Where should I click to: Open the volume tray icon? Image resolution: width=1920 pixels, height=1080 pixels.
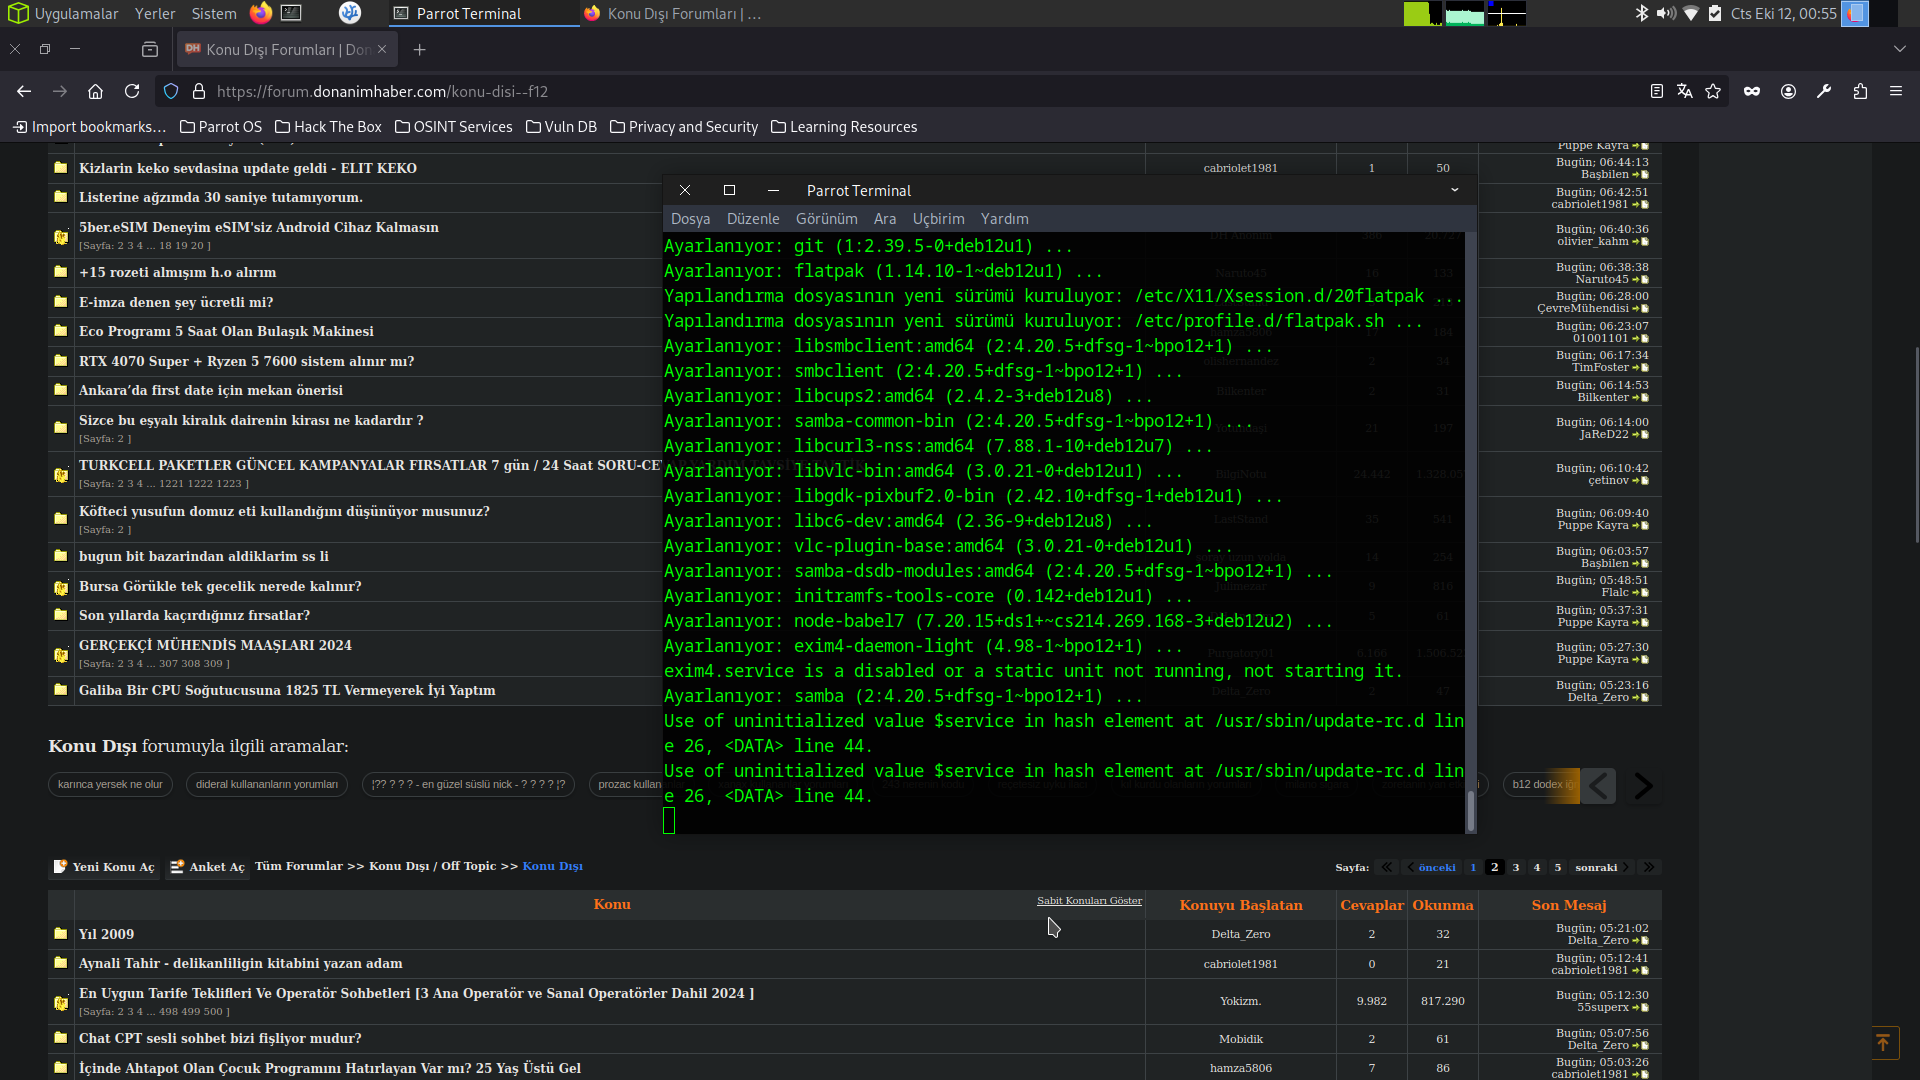point(1666,13)
